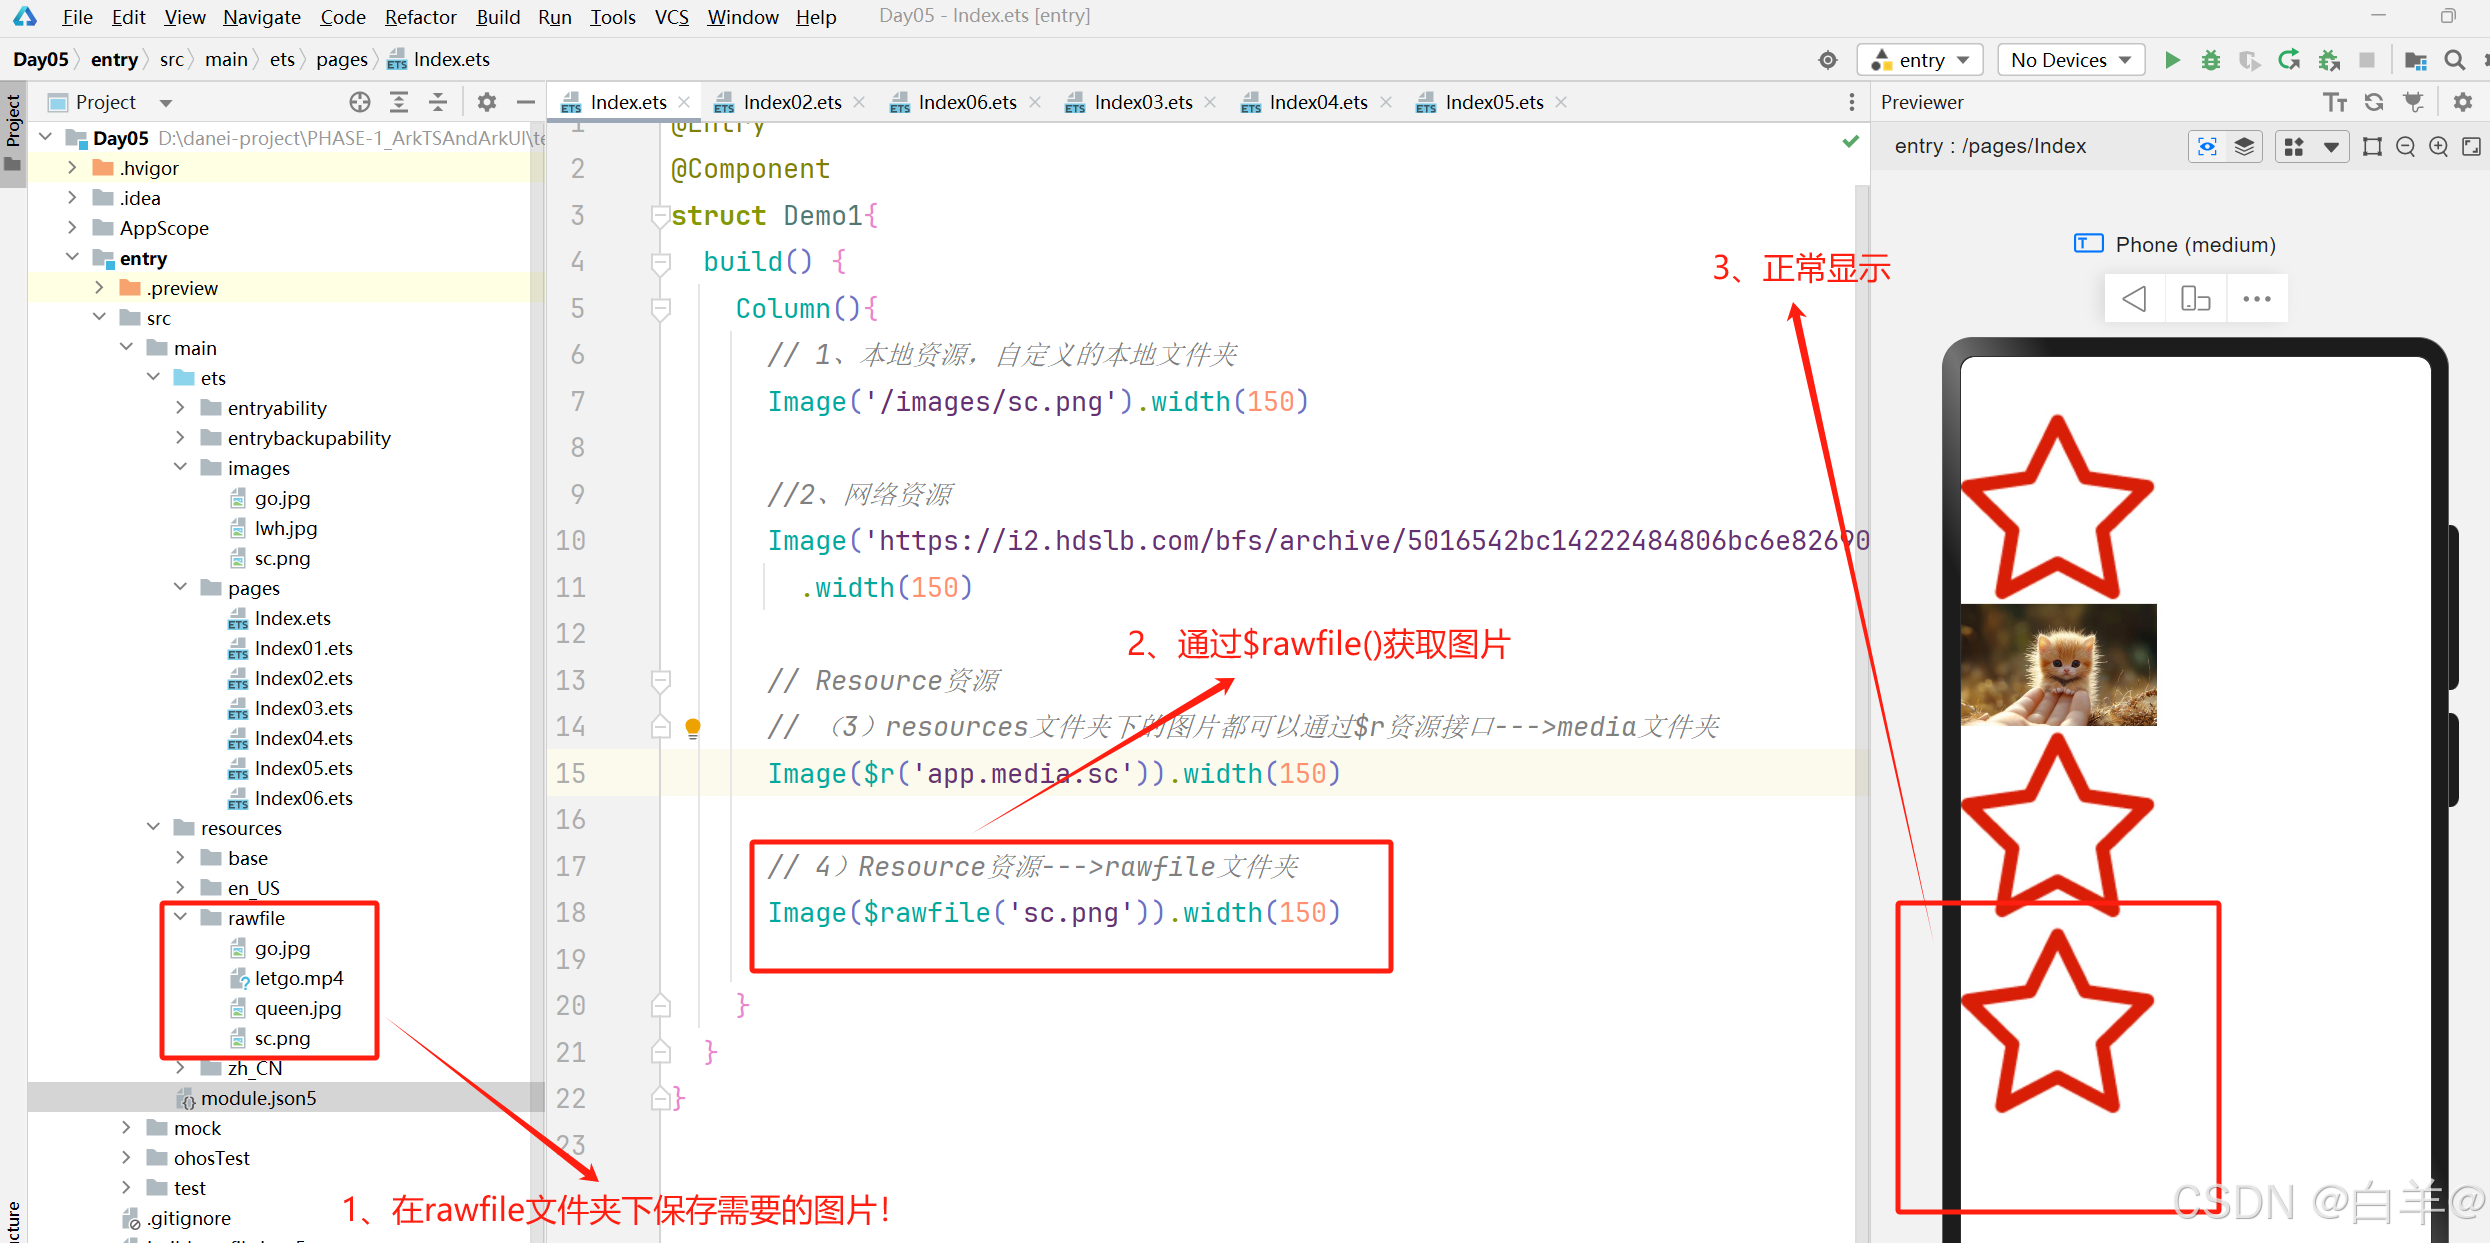The image size is (2490, 1243).
Task: Fold the struct Demo1 block on line 3
Action: (x=660, y=216)
